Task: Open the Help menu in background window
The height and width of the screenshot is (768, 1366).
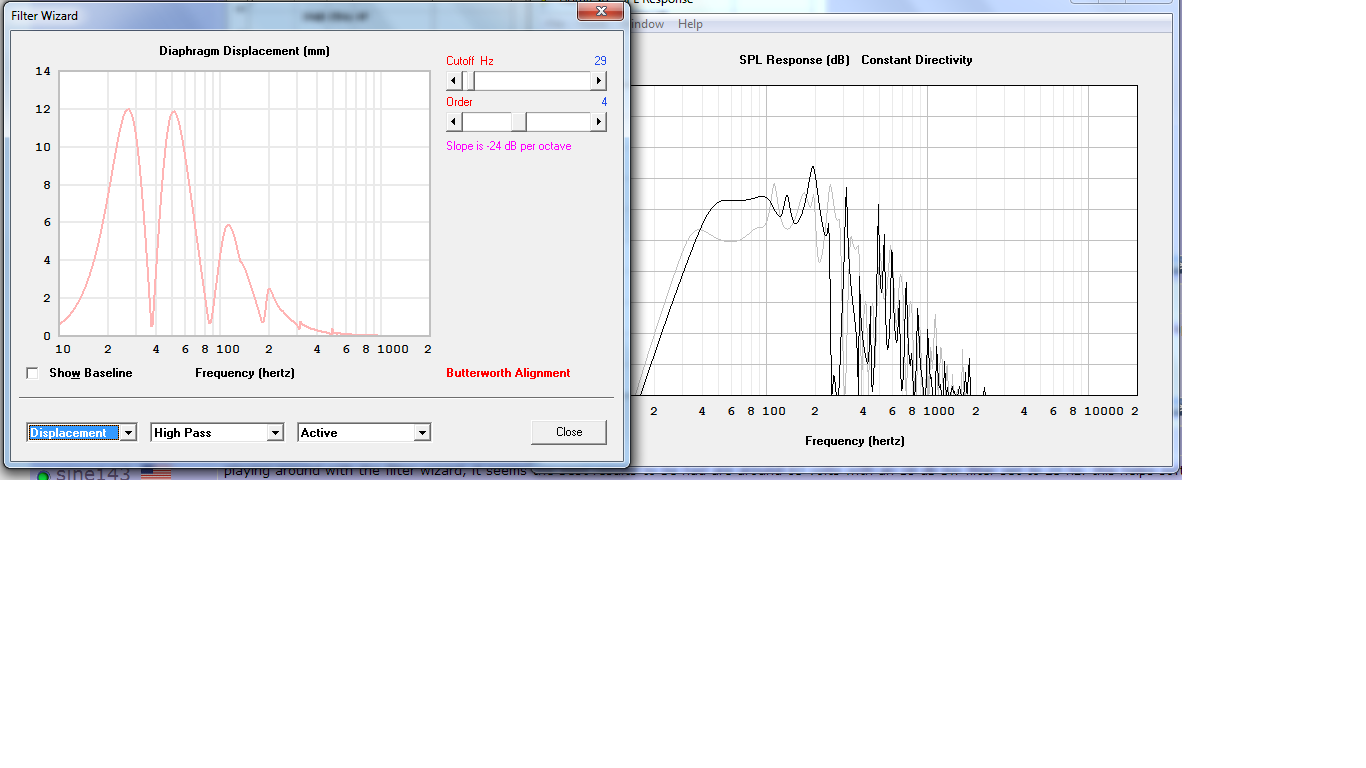Action: coord(690,24)
